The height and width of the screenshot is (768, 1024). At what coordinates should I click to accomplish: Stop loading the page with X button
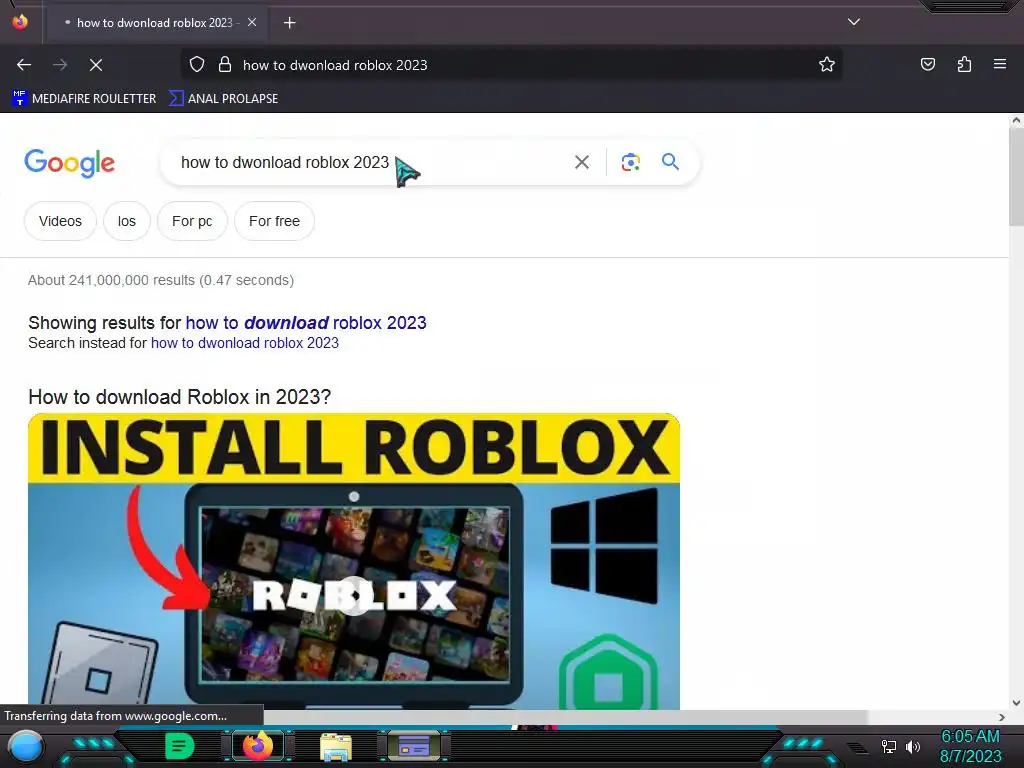[x=95, y=65]
